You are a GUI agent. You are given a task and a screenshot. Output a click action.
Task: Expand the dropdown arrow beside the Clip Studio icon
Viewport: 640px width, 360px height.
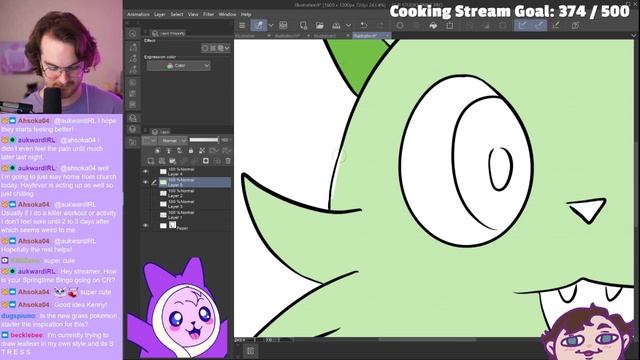coord(271,25)
